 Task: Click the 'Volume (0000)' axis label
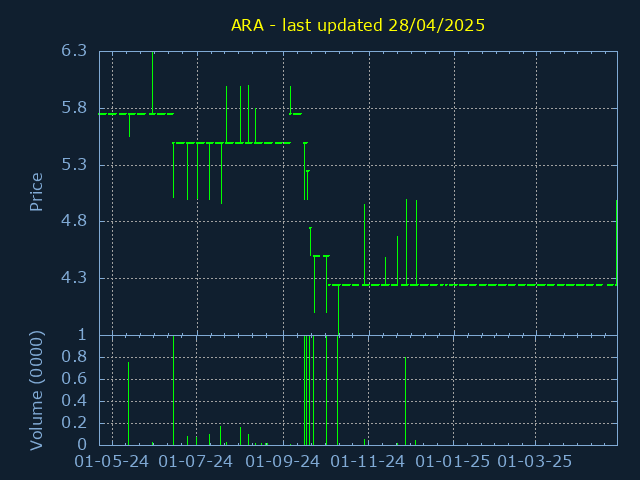[x=36, y=391]
